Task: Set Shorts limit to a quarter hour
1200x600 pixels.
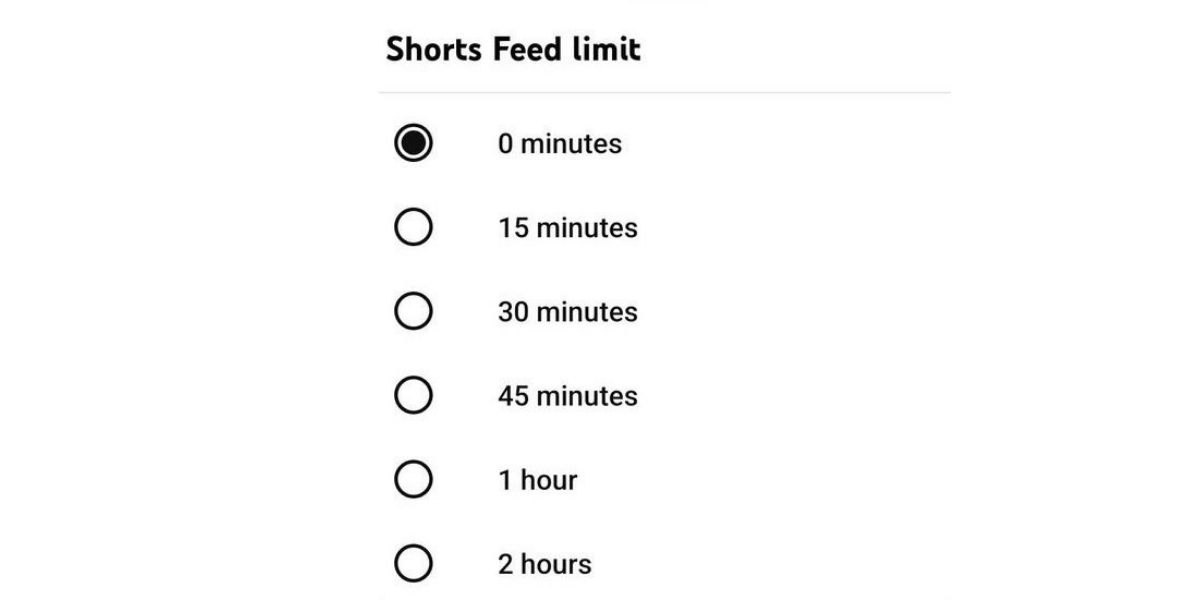Action: pyautogui.click(x=413, y=228)
